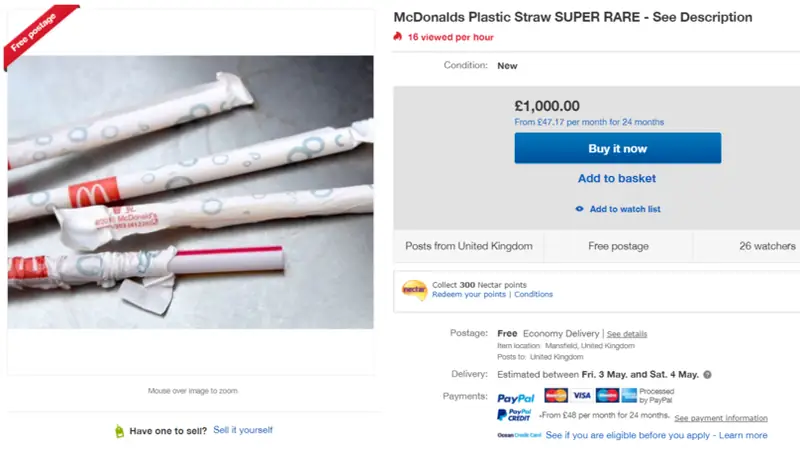Click the credit card eligibility Learn more link

(743, 435)
